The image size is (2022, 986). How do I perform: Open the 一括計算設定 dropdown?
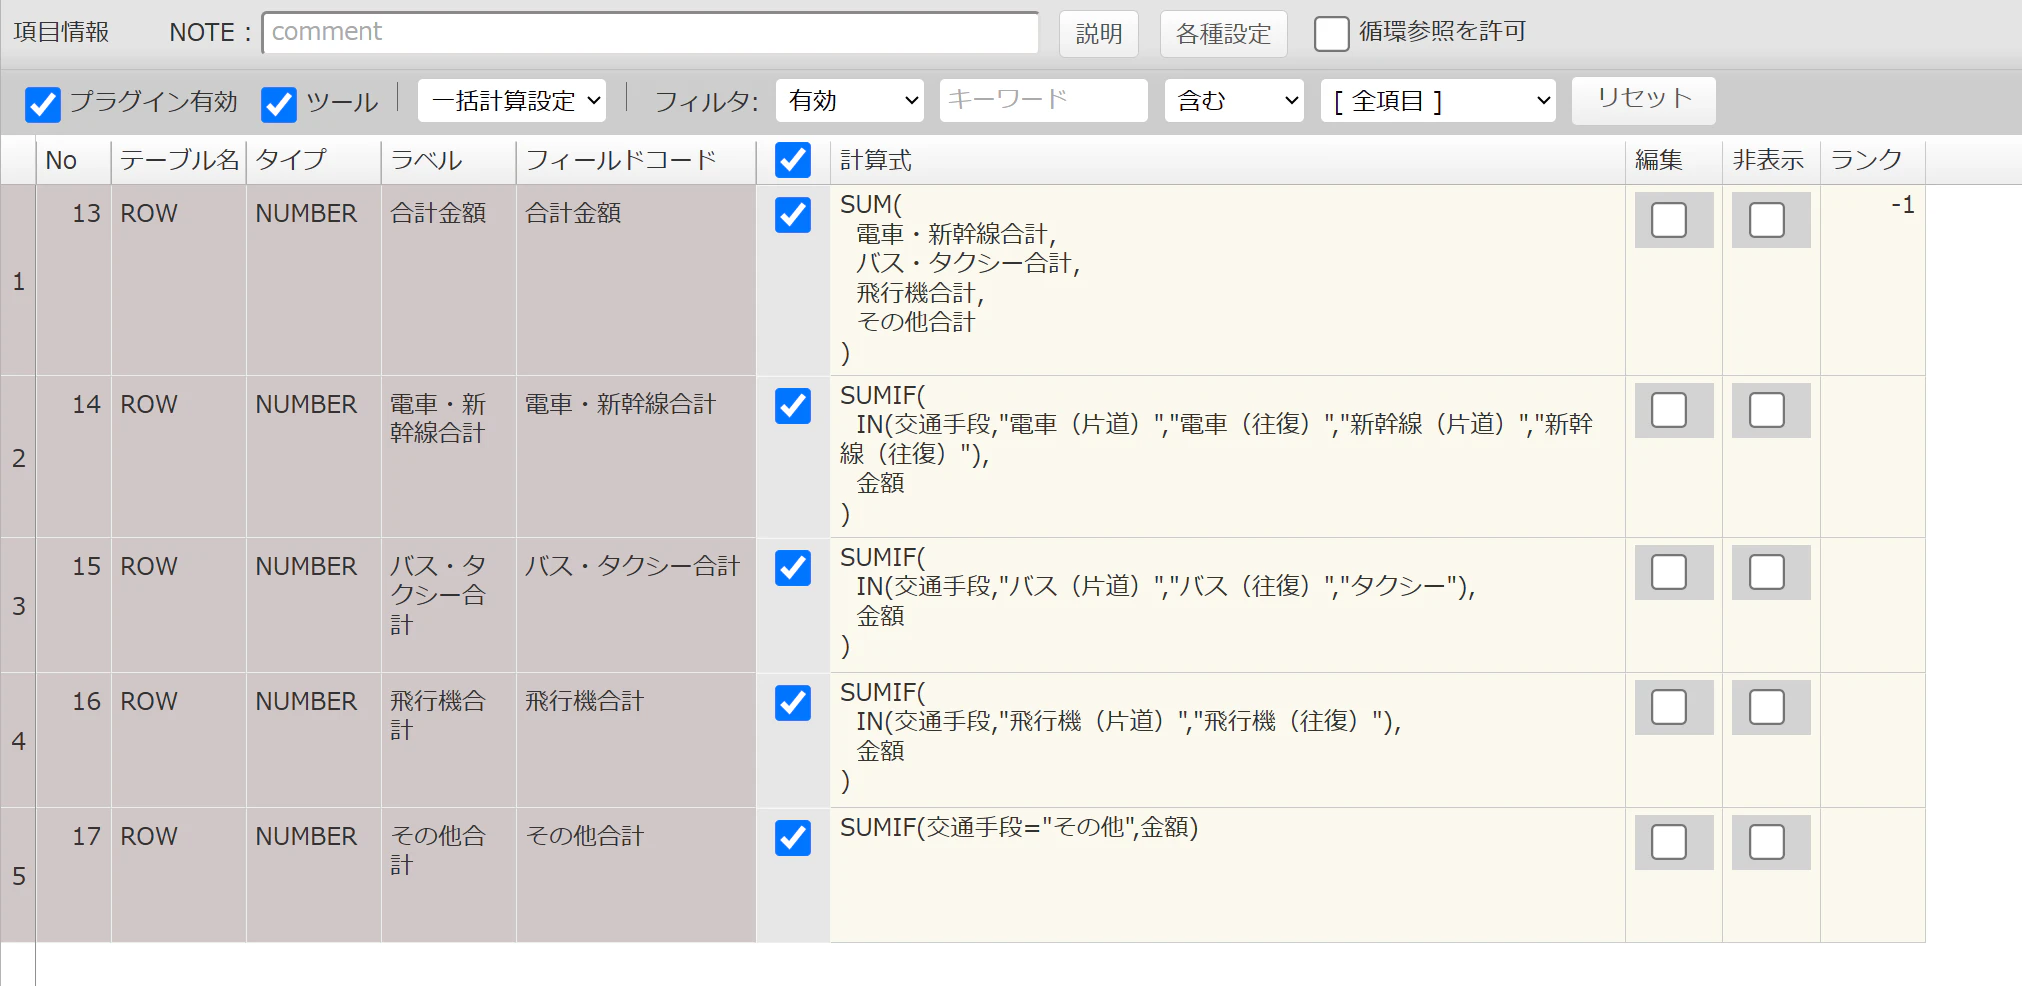pos(512,101)
